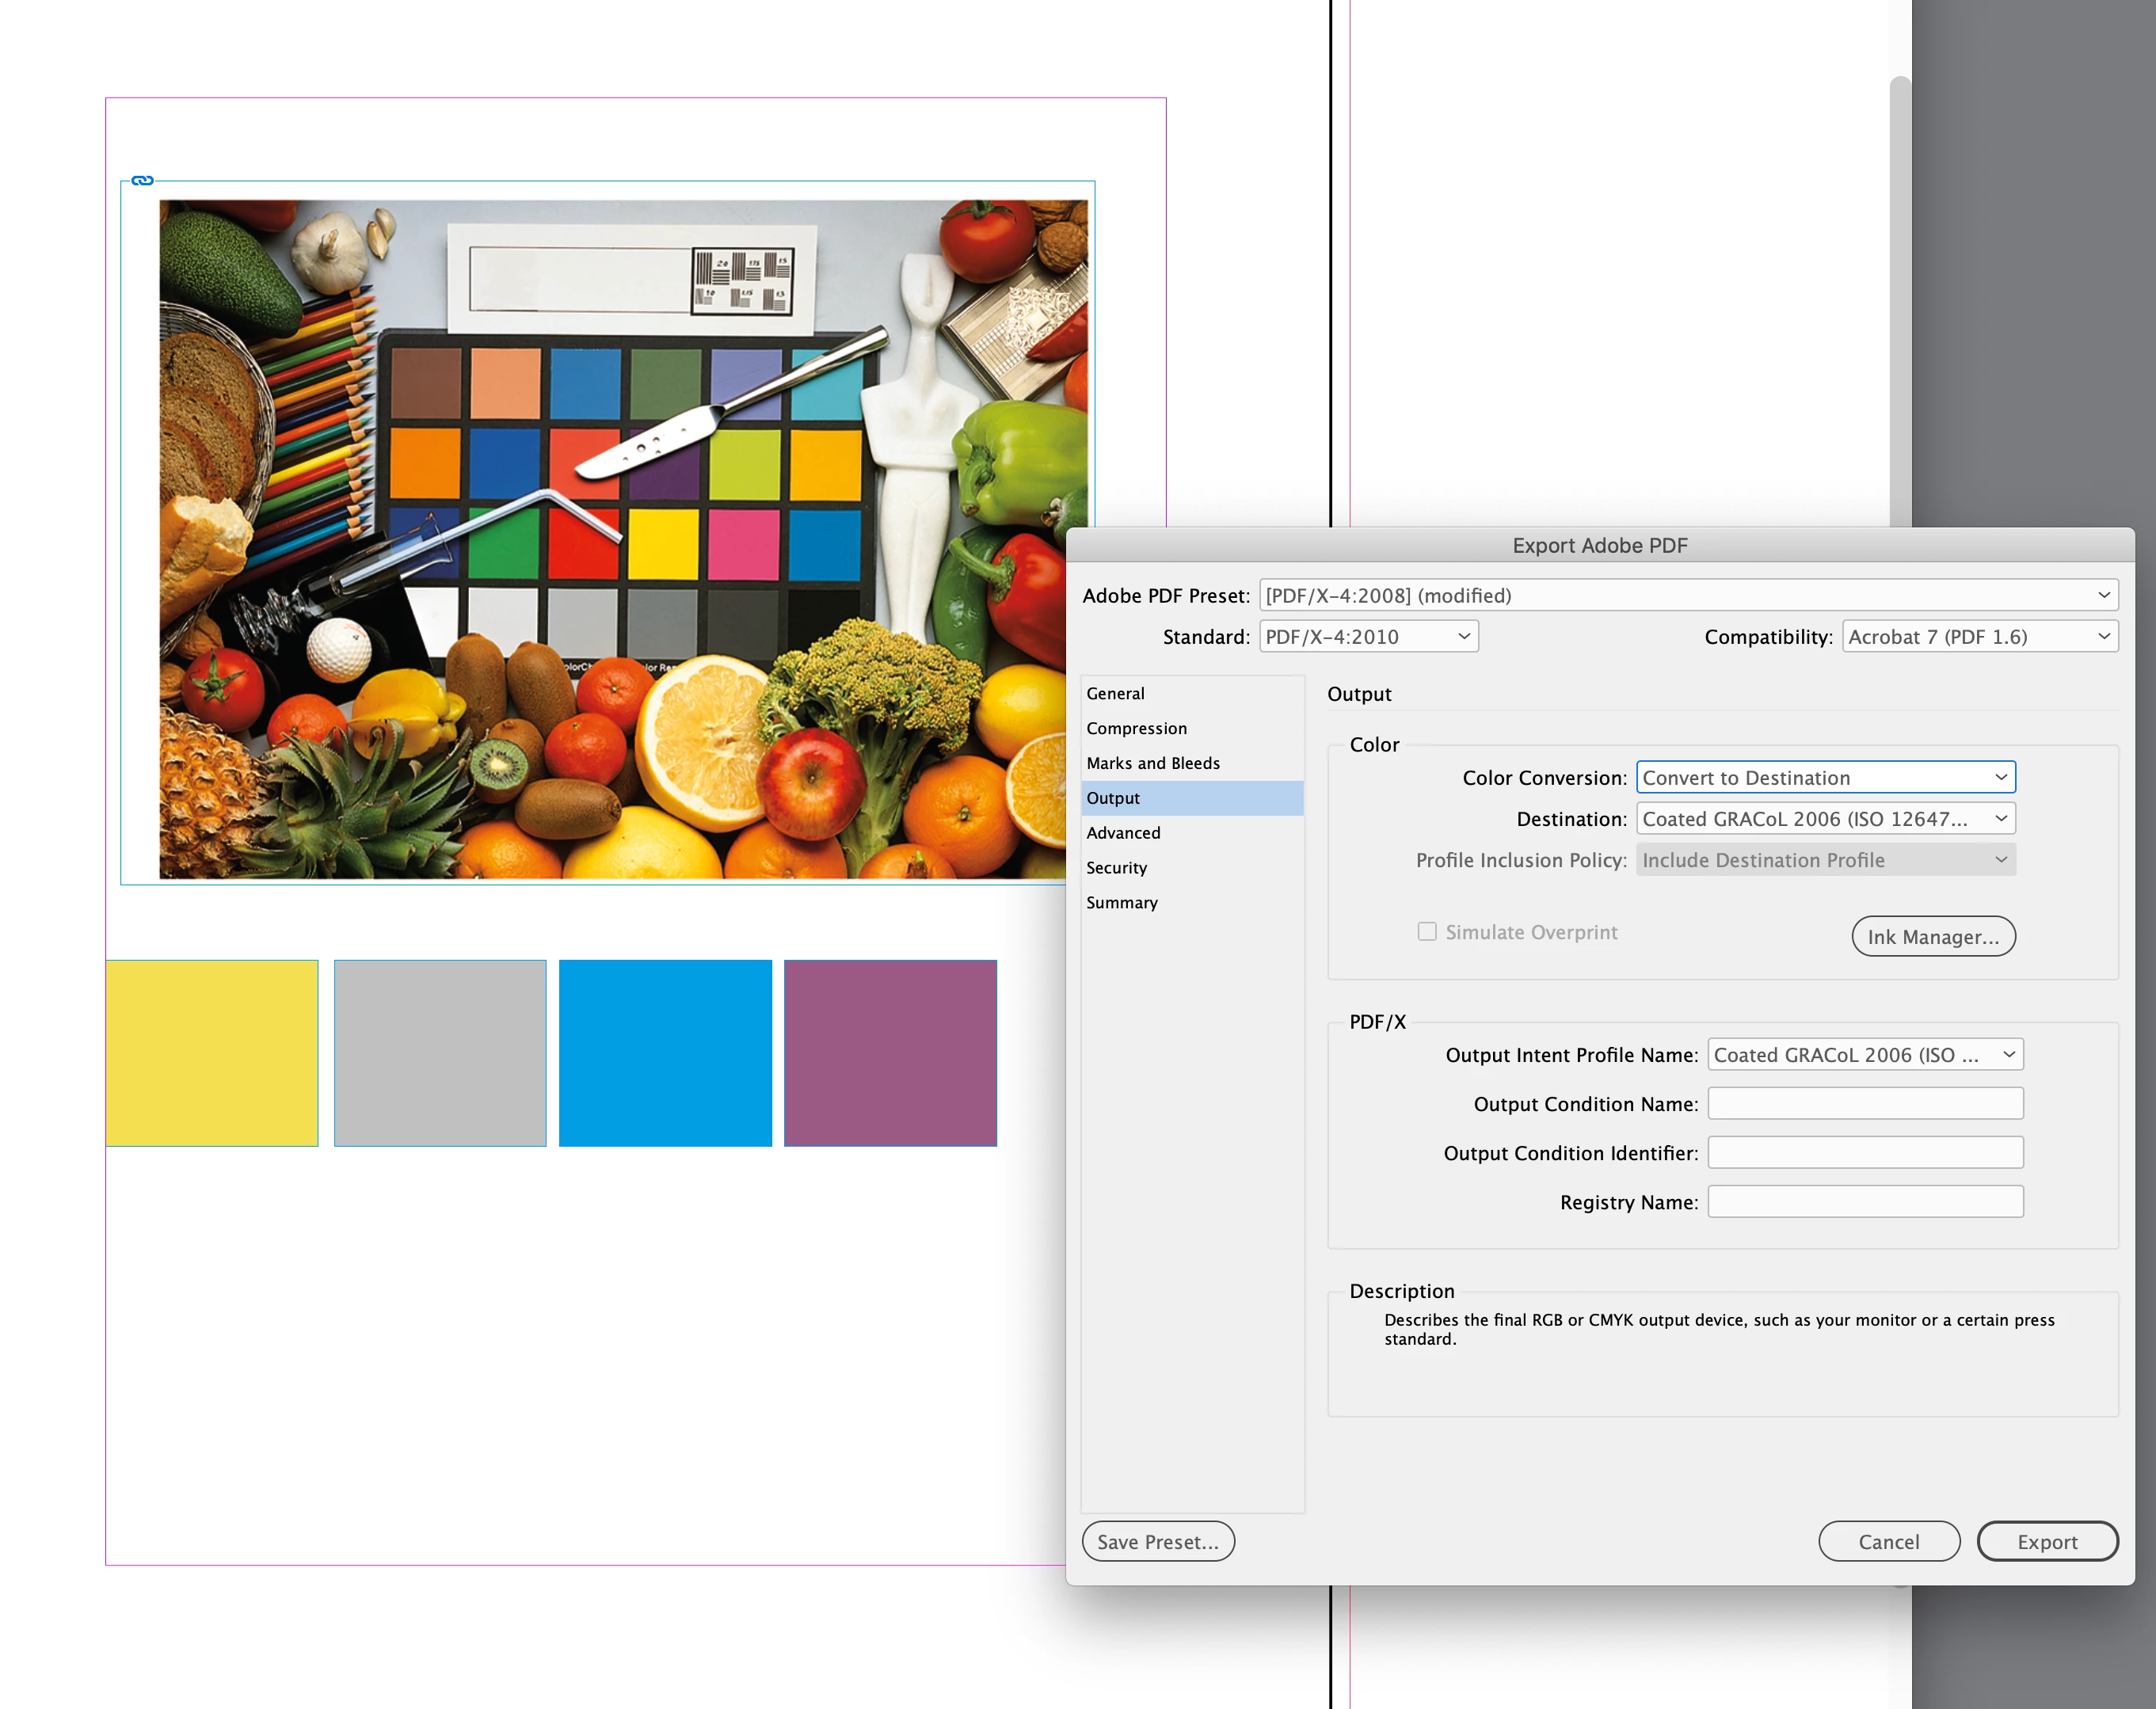This screenshot has width=2156, height=1709.
Task: Click the Ink Manager button
Action: (1932, 937)
